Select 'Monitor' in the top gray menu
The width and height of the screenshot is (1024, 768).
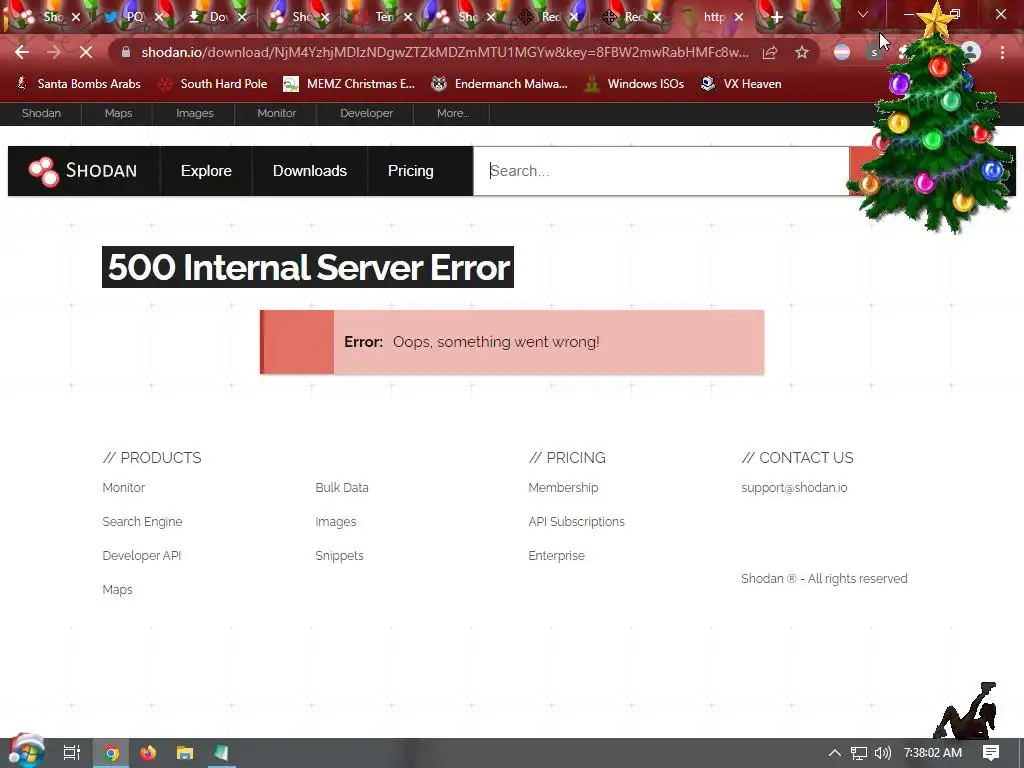(x=276, y=113)
